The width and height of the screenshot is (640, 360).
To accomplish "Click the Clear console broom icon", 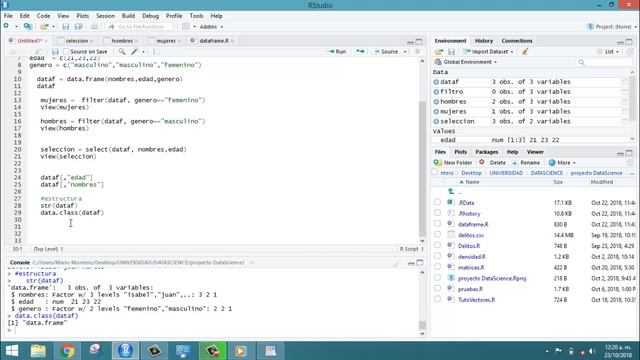I will click(396, 263).
